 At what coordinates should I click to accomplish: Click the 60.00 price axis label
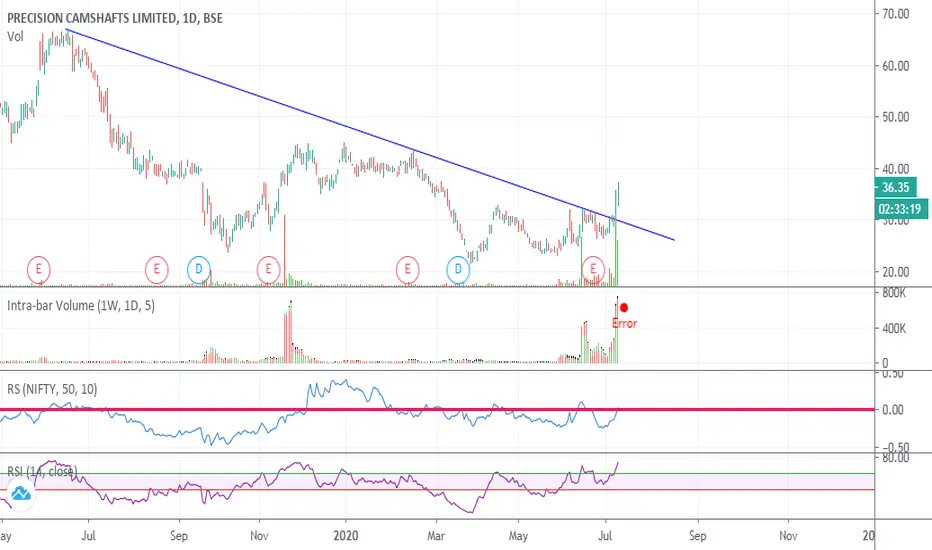tap(896, 65)
